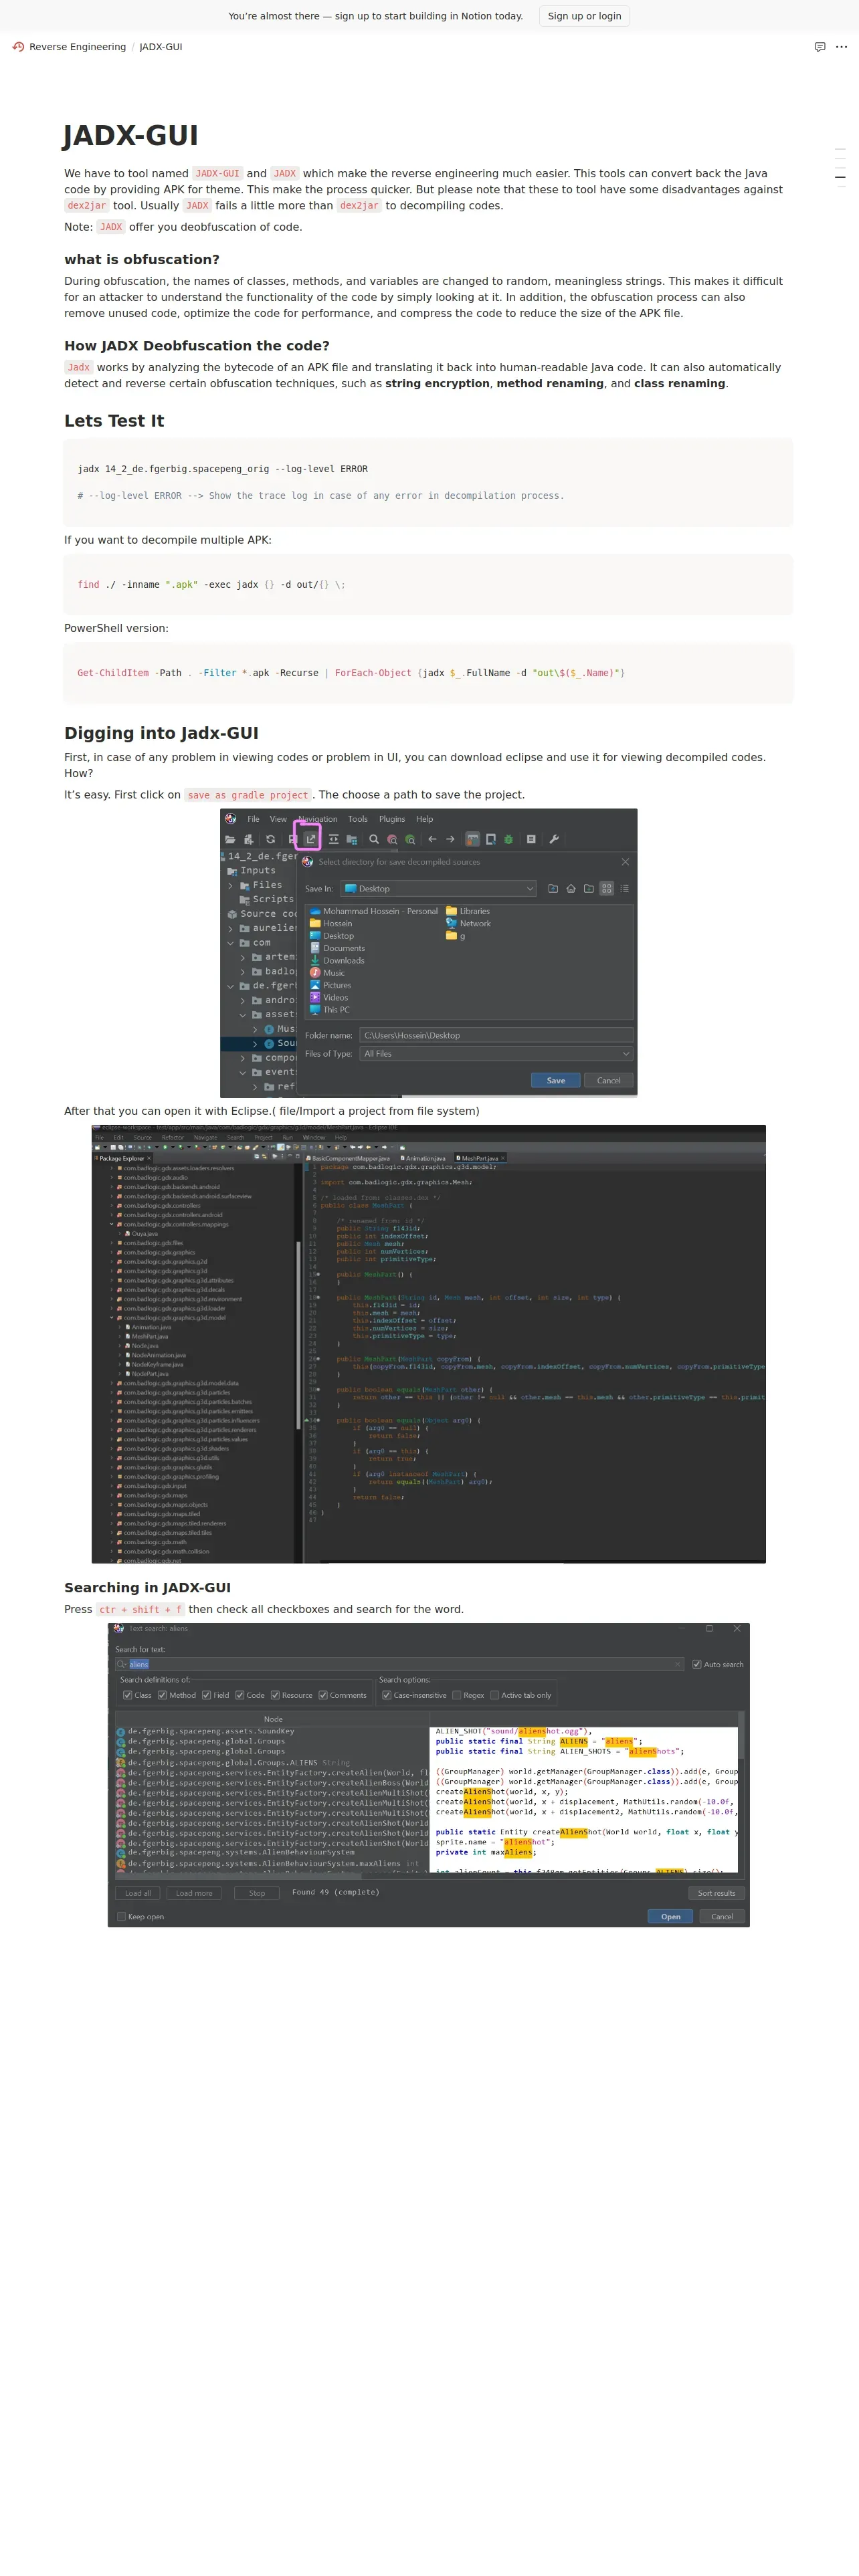Click the Downloads folder icon in save dialog list
The image size is (859, 2576).
coord(315,960)
